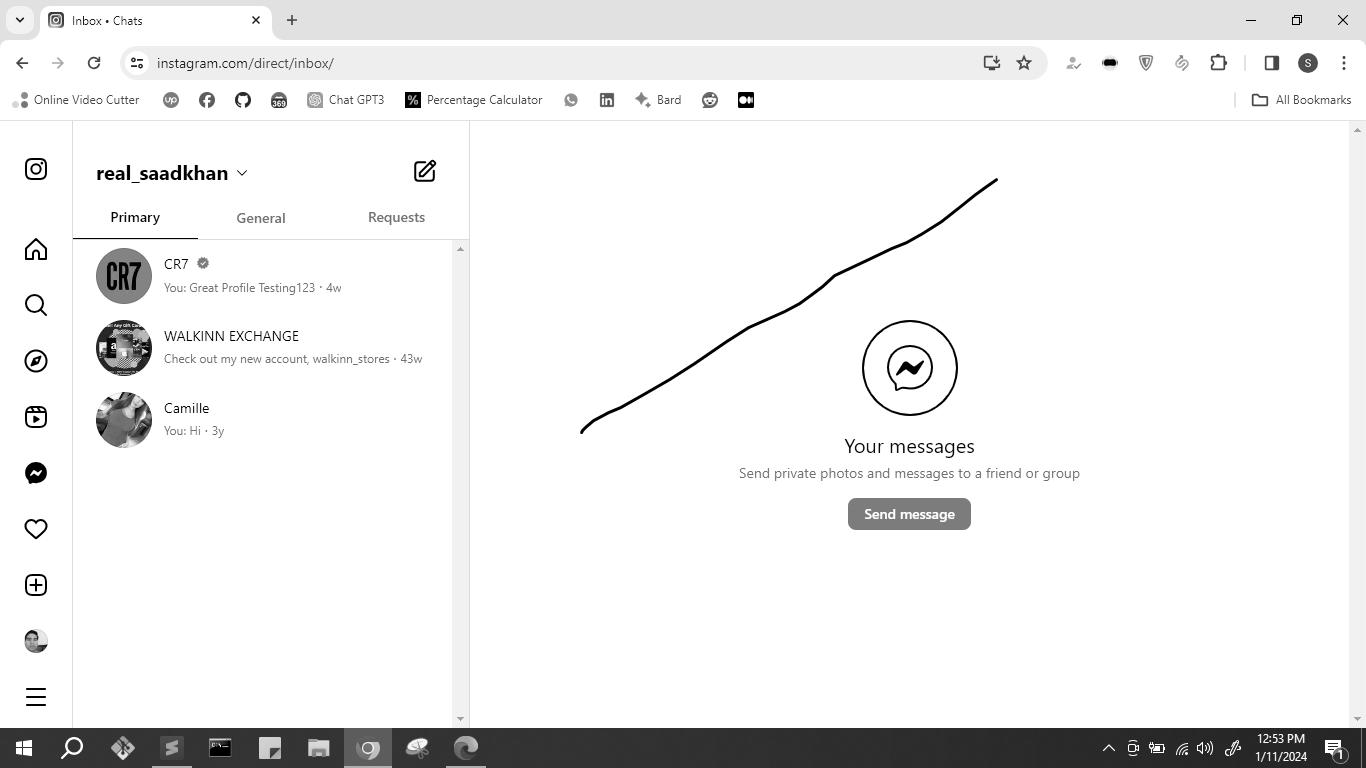Screen dimensions: 1366x768
Task: Open the Chat GPT3 bookmark
Action: point(346,100)
